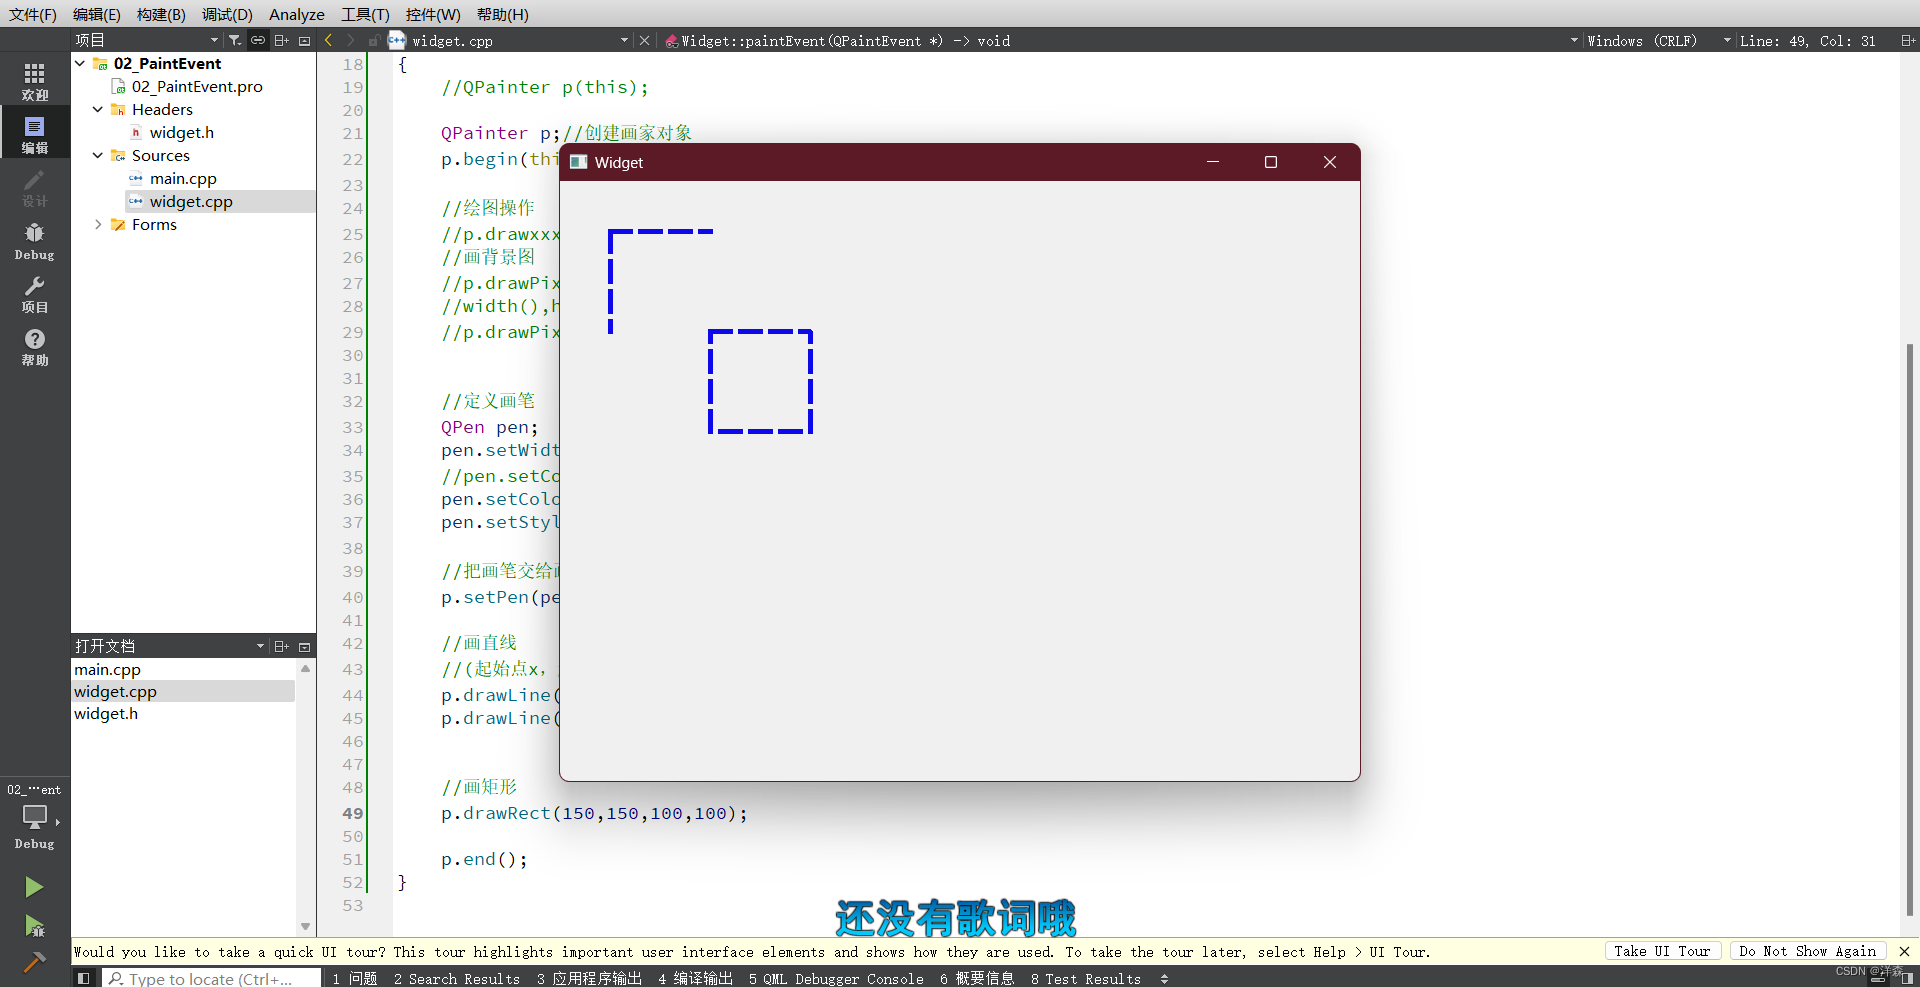The image size is (1920, 987).
Task: Close the Open Documents panel
Action: click(305, 646)
